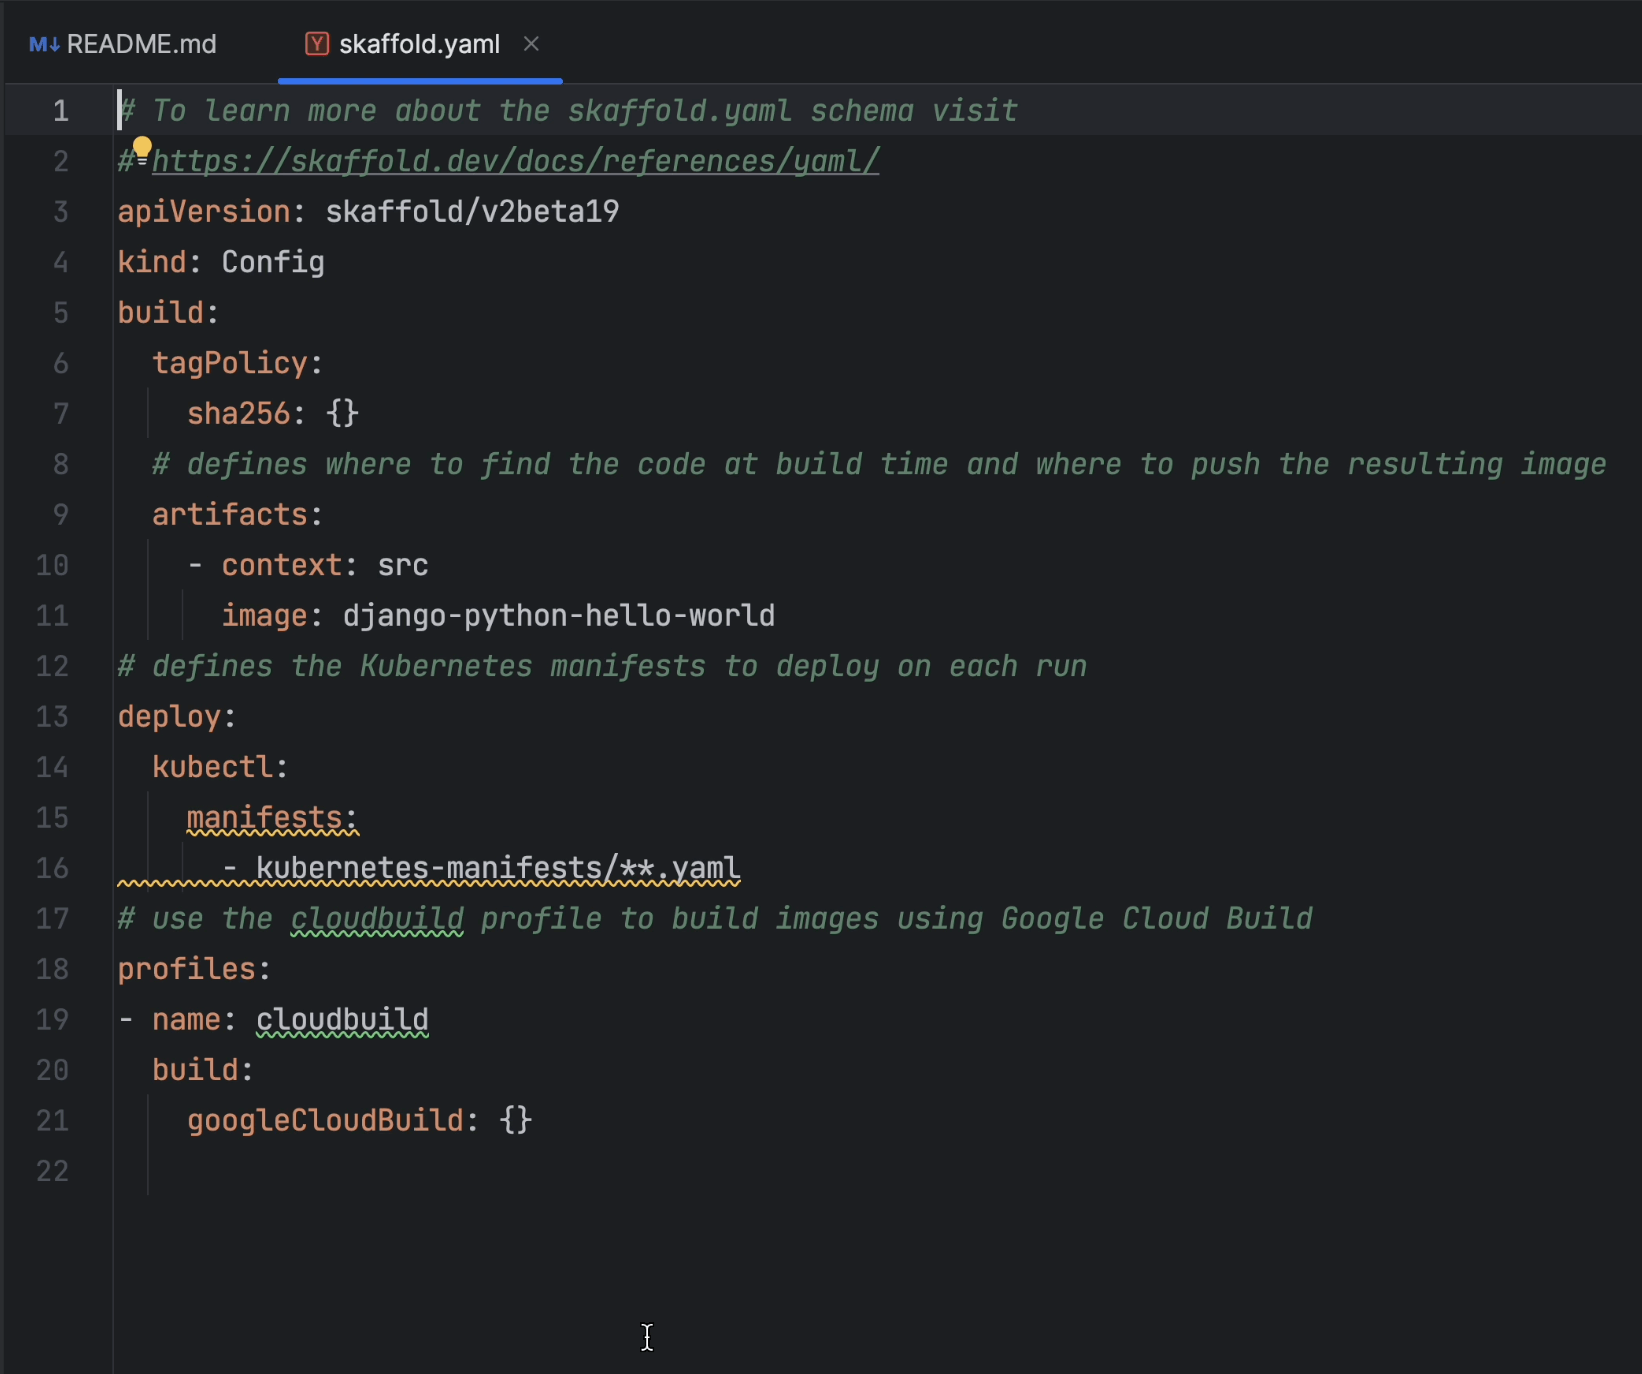This screenshot has width=1642, height=1374.
Task: Click line number 5 in the gutter
Action: click(60, 313)
